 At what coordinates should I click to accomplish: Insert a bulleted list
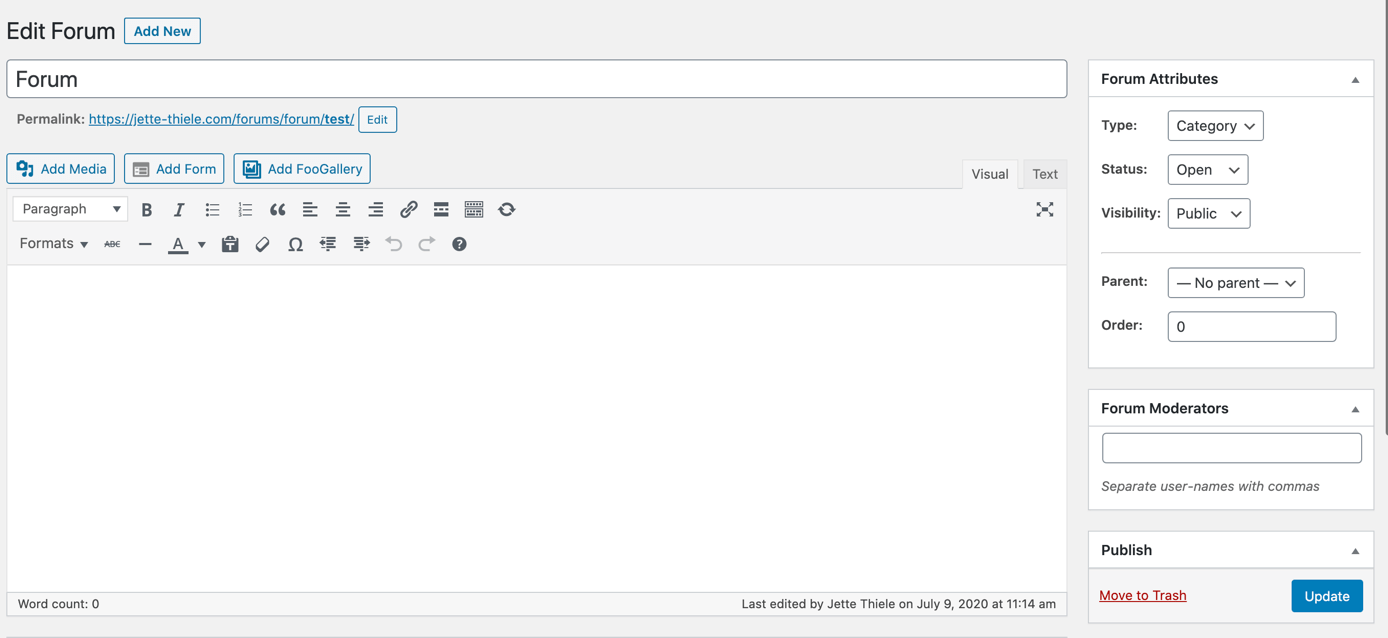[212, 210]
